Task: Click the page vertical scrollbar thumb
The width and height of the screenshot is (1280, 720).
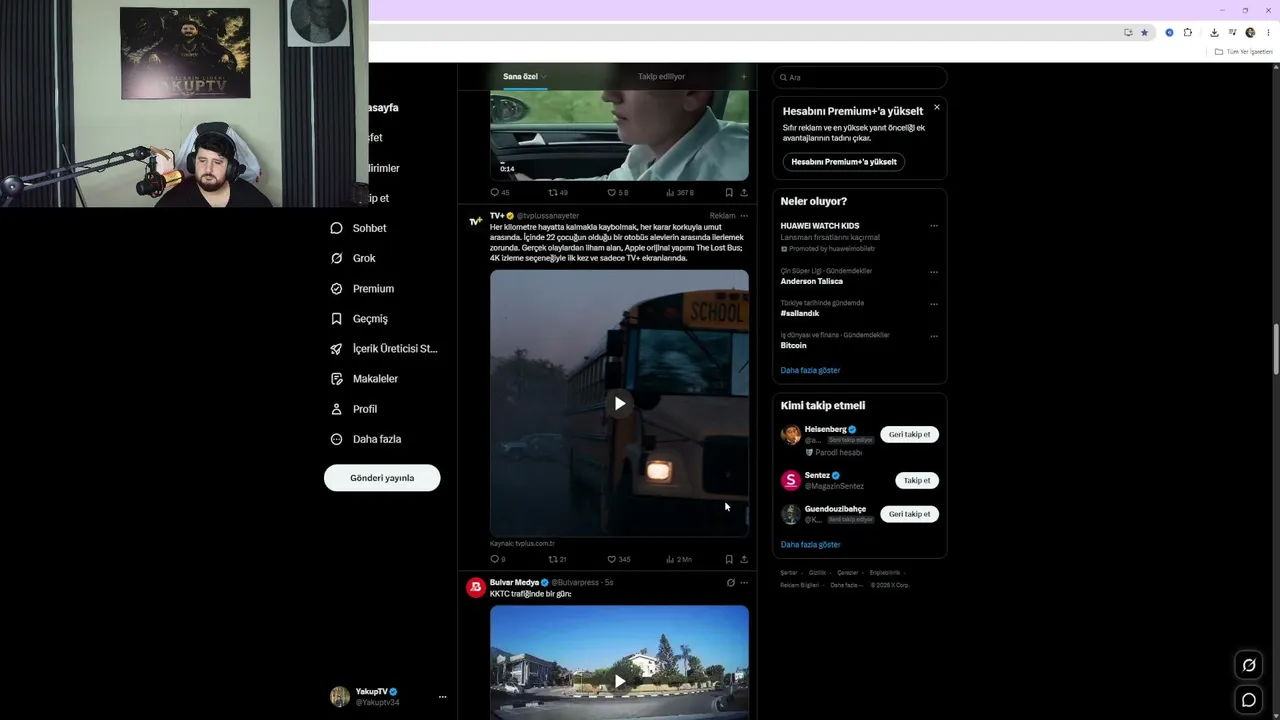Action: (x=1275, y=349)
